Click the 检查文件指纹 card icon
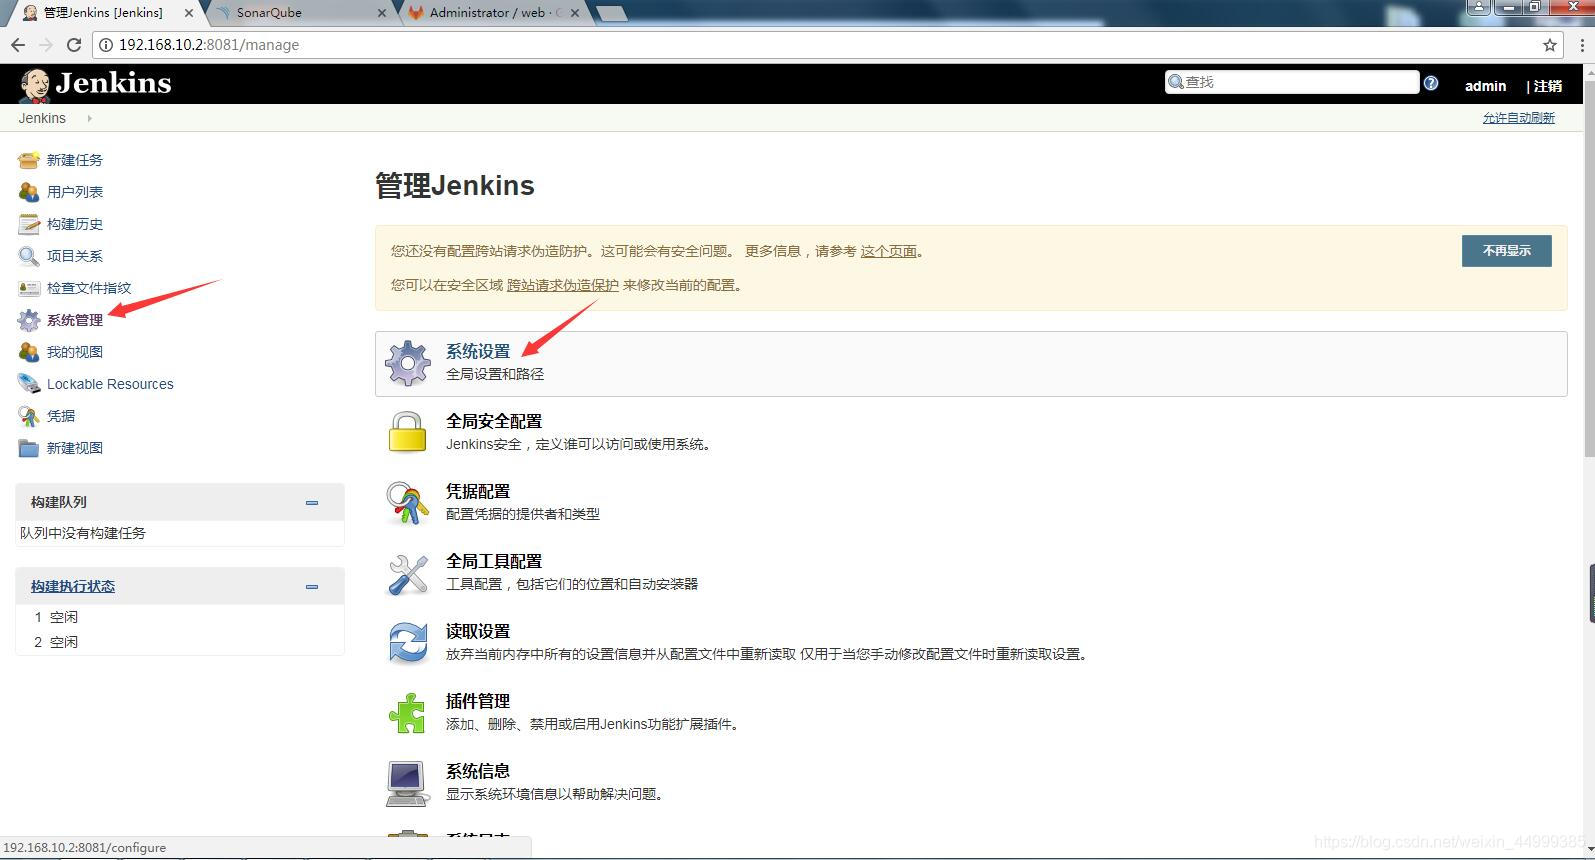Viewport: 1595px width, 860px height. click(29, 288)
